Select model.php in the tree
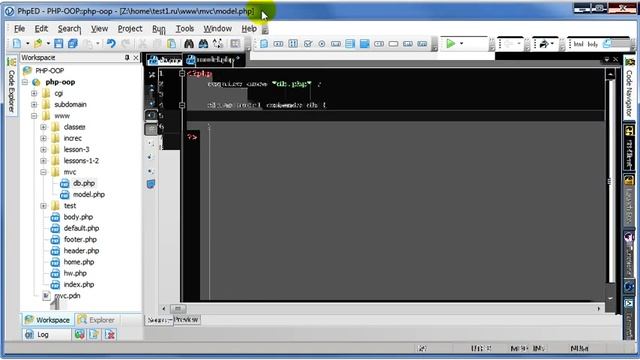 (x=89, y=195)
